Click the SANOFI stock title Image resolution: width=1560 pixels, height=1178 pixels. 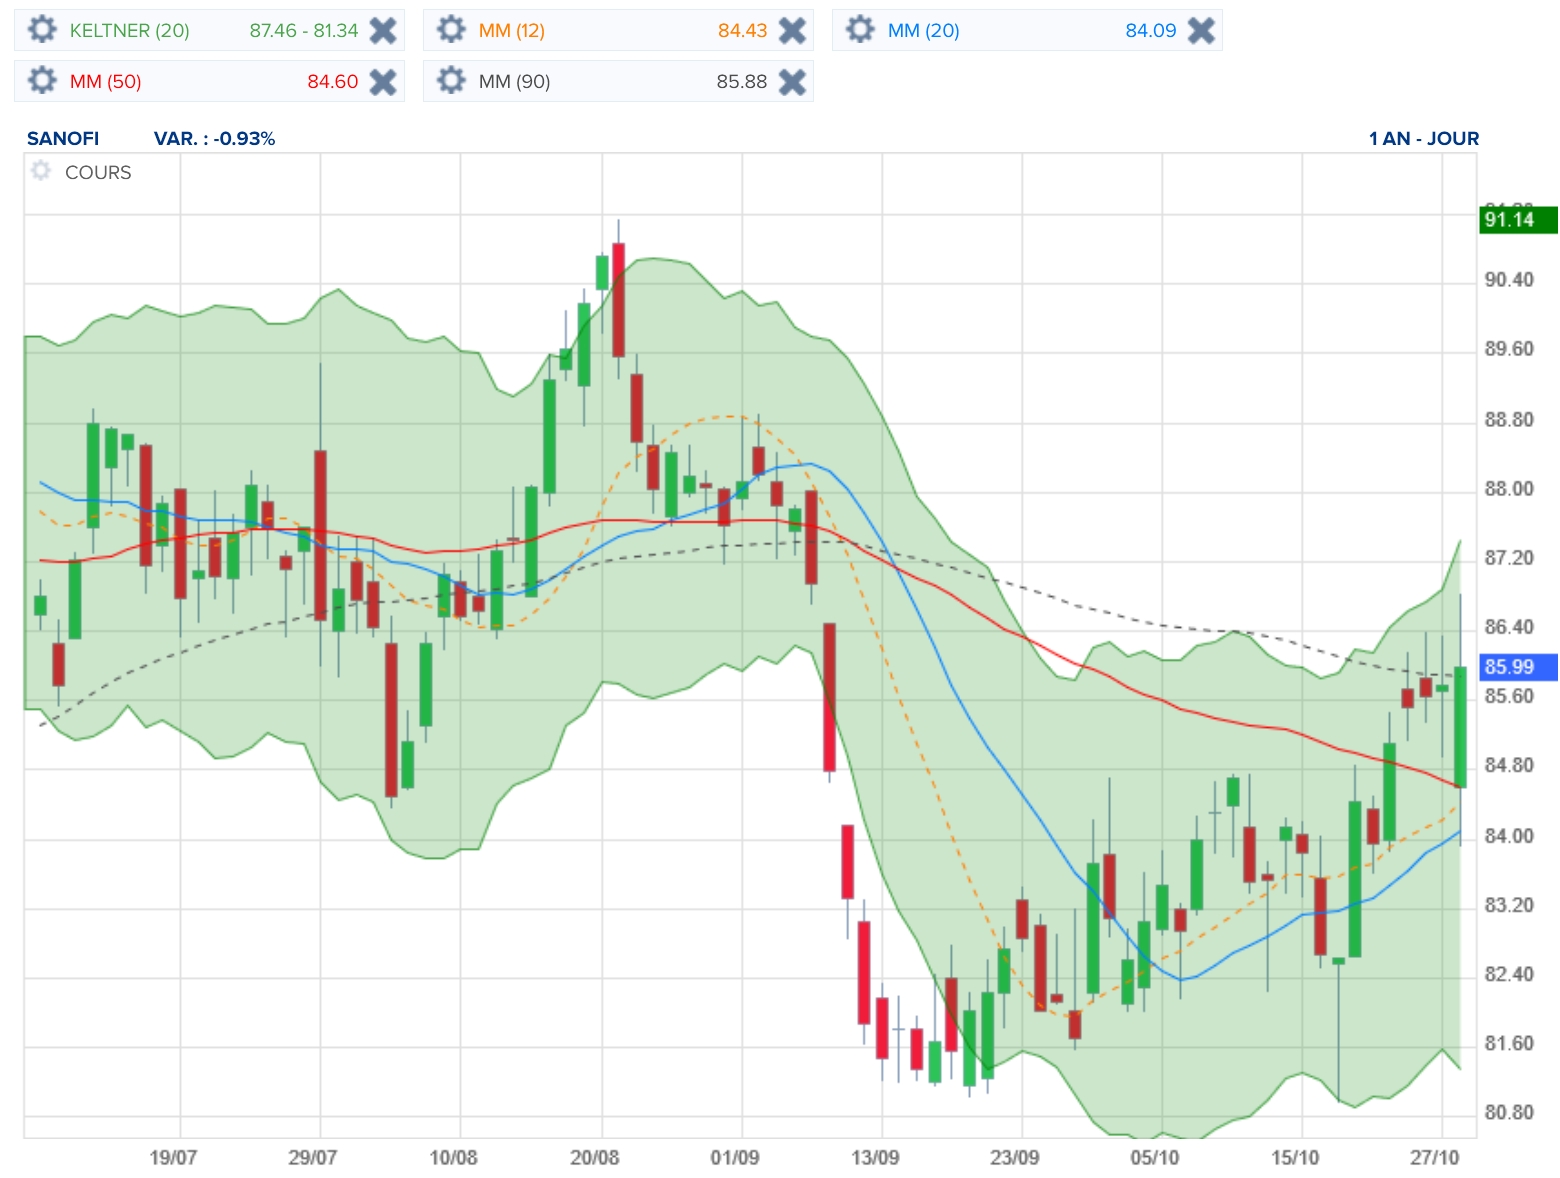coord(63,139)
